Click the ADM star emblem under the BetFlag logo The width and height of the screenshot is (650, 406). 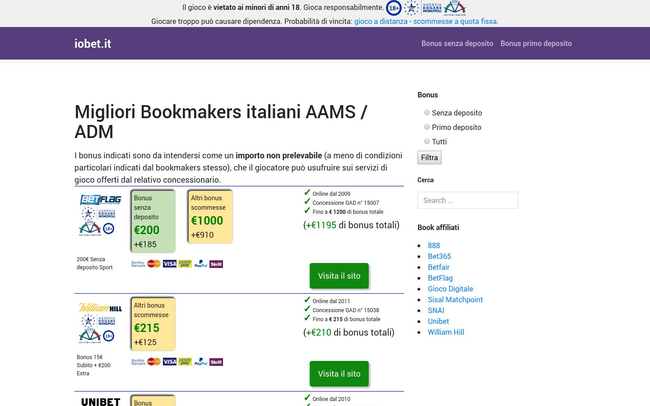[x=88, y=214]
